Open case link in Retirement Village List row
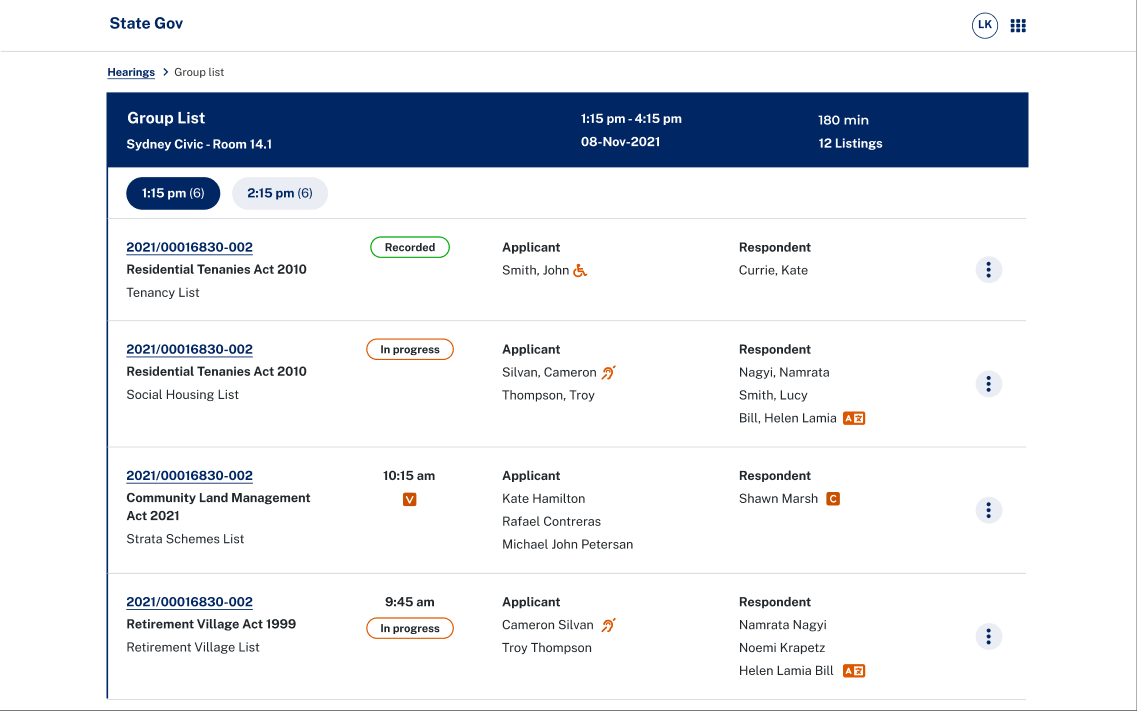 click(x=189, y=602)
